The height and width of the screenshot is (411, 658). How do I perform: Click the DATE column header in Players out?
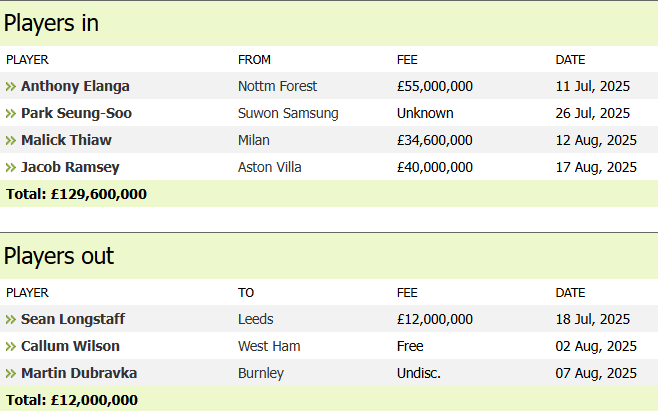pyautogui.click(x=570, y=293)
